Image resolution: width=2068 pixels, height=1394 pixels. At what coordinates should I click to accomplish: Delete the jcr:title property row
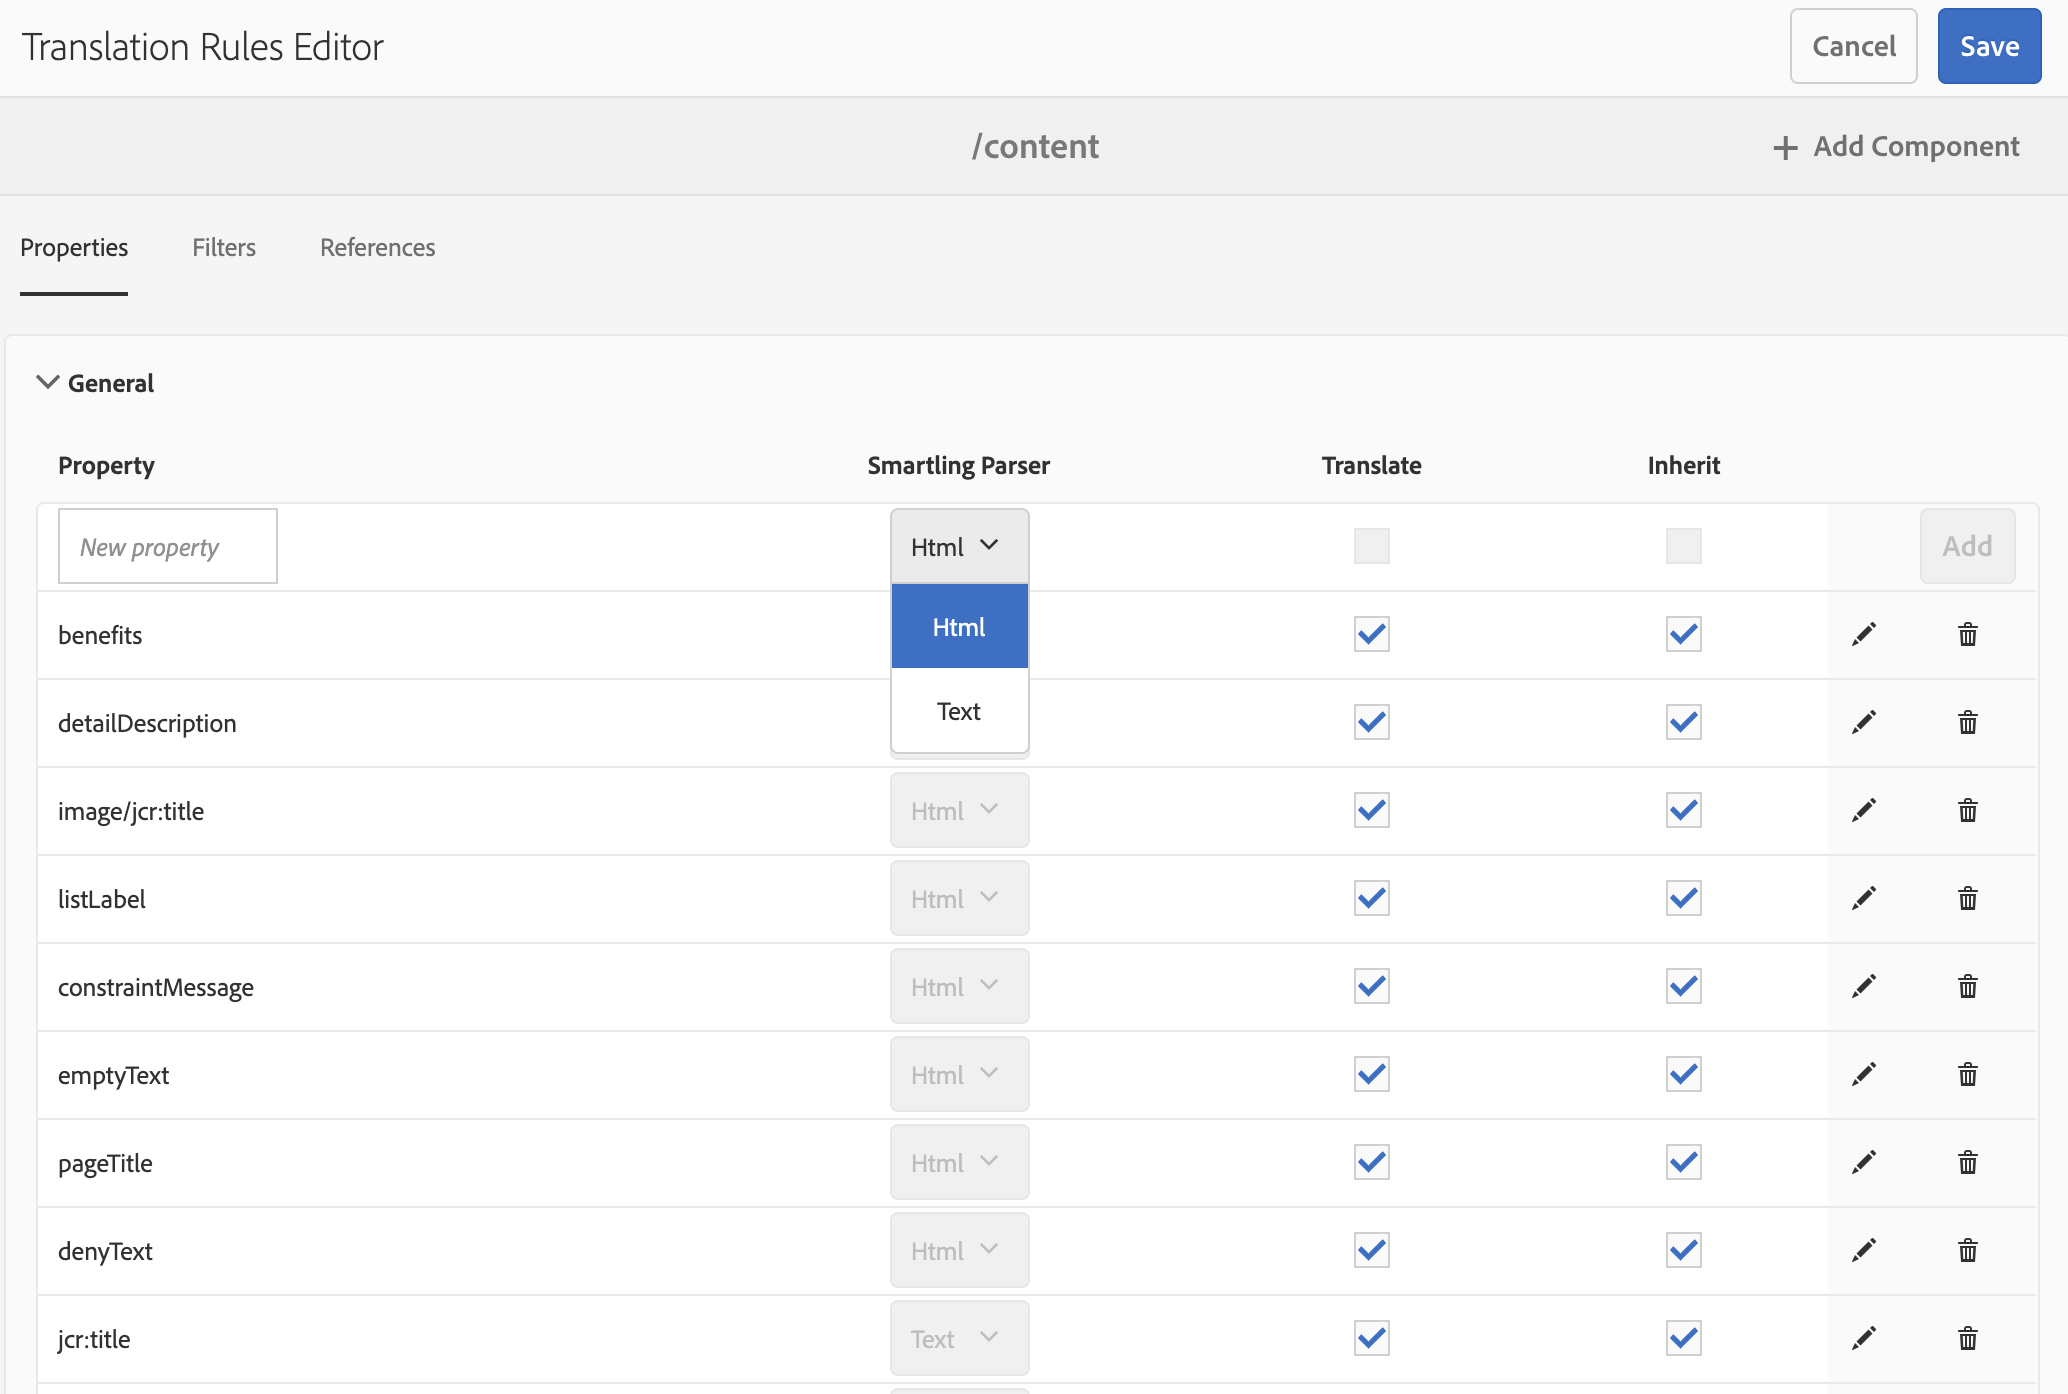(x=1968, y=1338)
